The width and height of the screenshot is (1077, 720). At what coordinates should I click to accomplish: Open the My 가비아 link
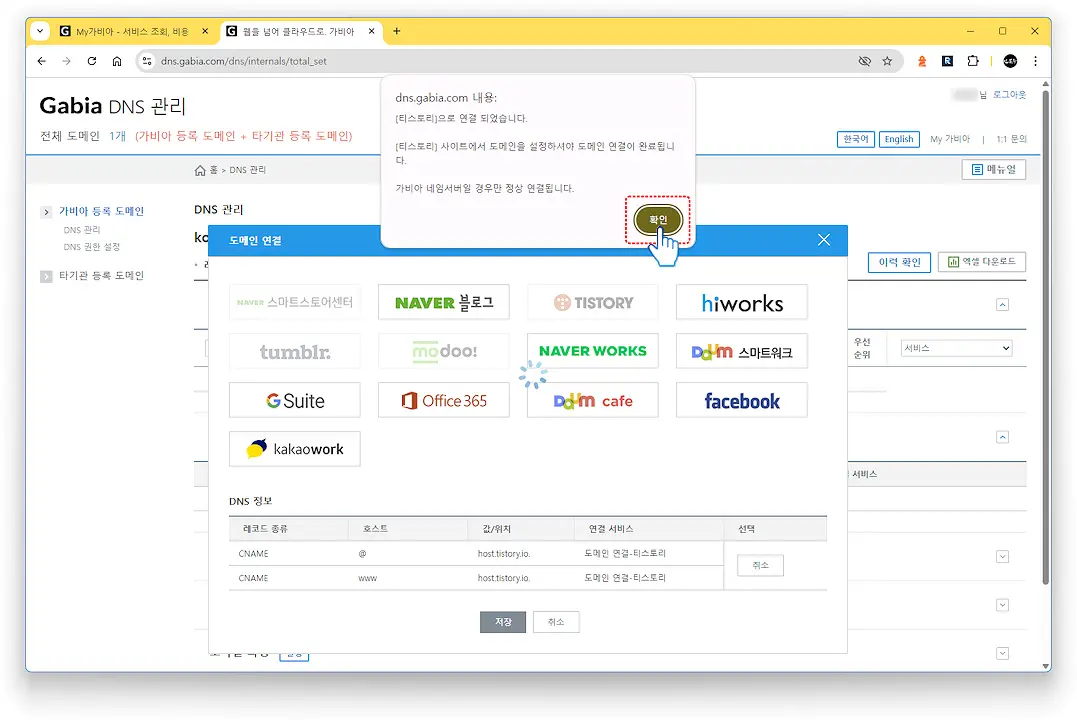(x=949, y=139)
